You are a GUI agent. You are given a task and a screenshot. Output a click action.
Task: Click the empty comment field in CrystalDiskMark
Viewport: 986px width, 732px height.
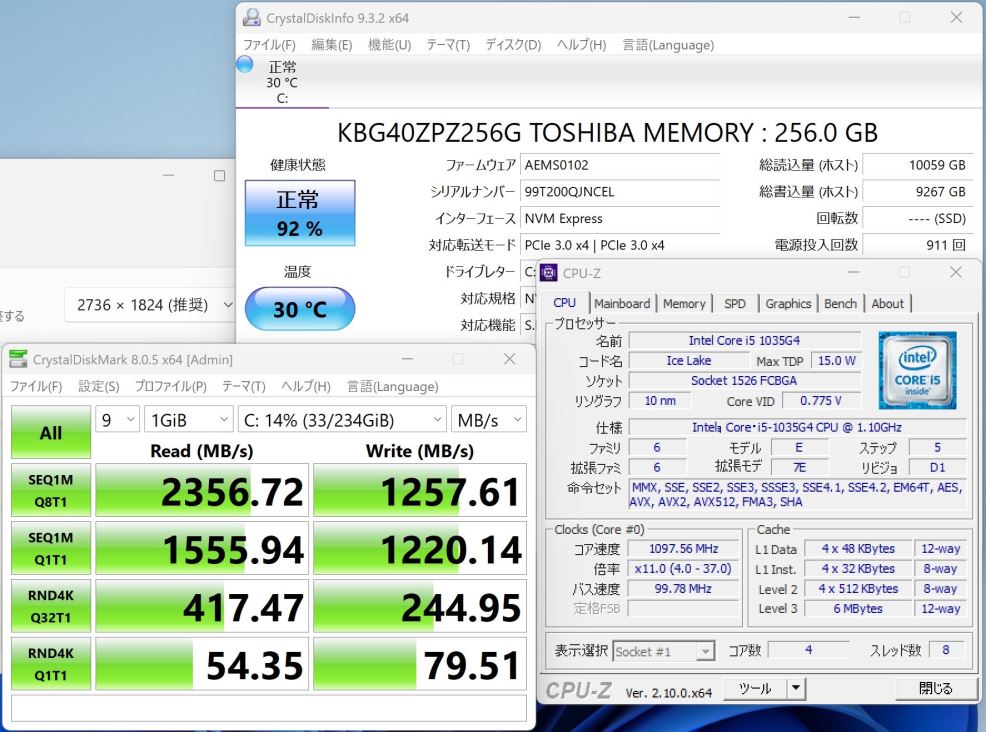pos(269,709)
